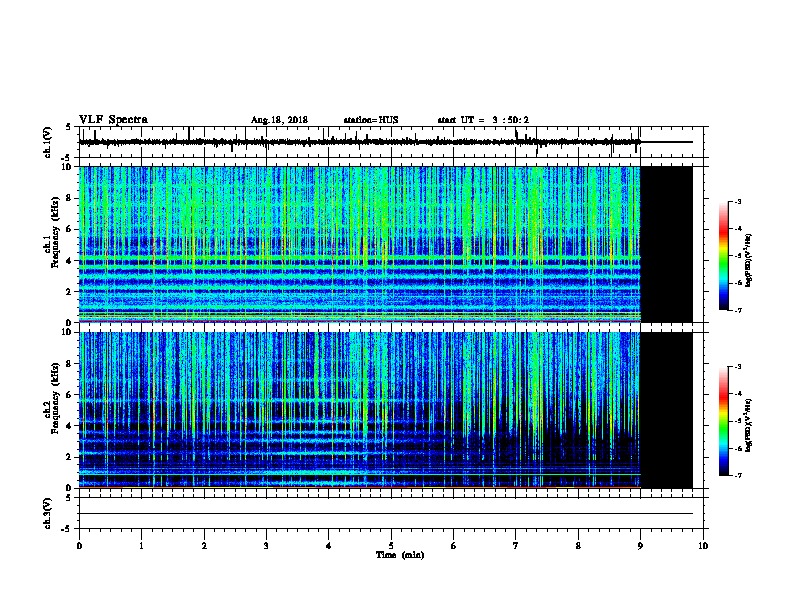The image size is (792, 612).
Task: Click the time axis tick label "0"
Action: (x=79, y=546)
